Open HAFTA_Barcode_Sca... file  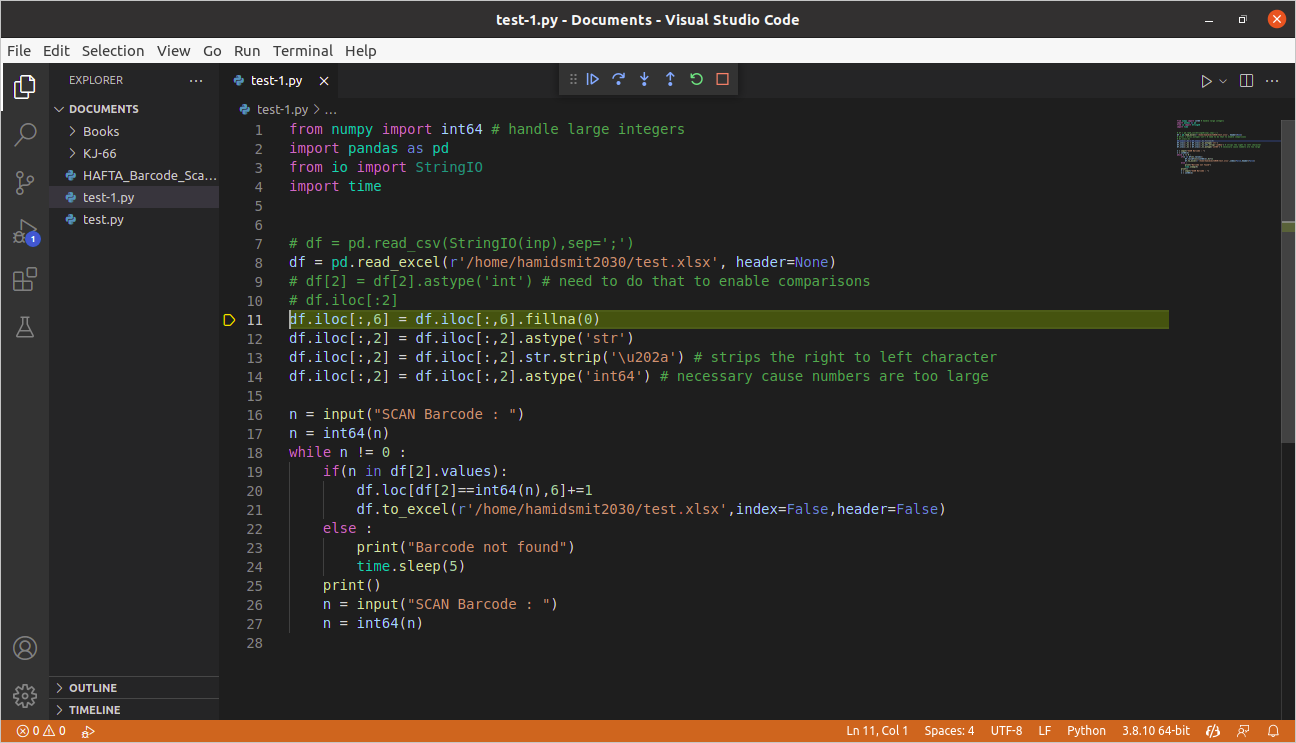click(134, 175)
